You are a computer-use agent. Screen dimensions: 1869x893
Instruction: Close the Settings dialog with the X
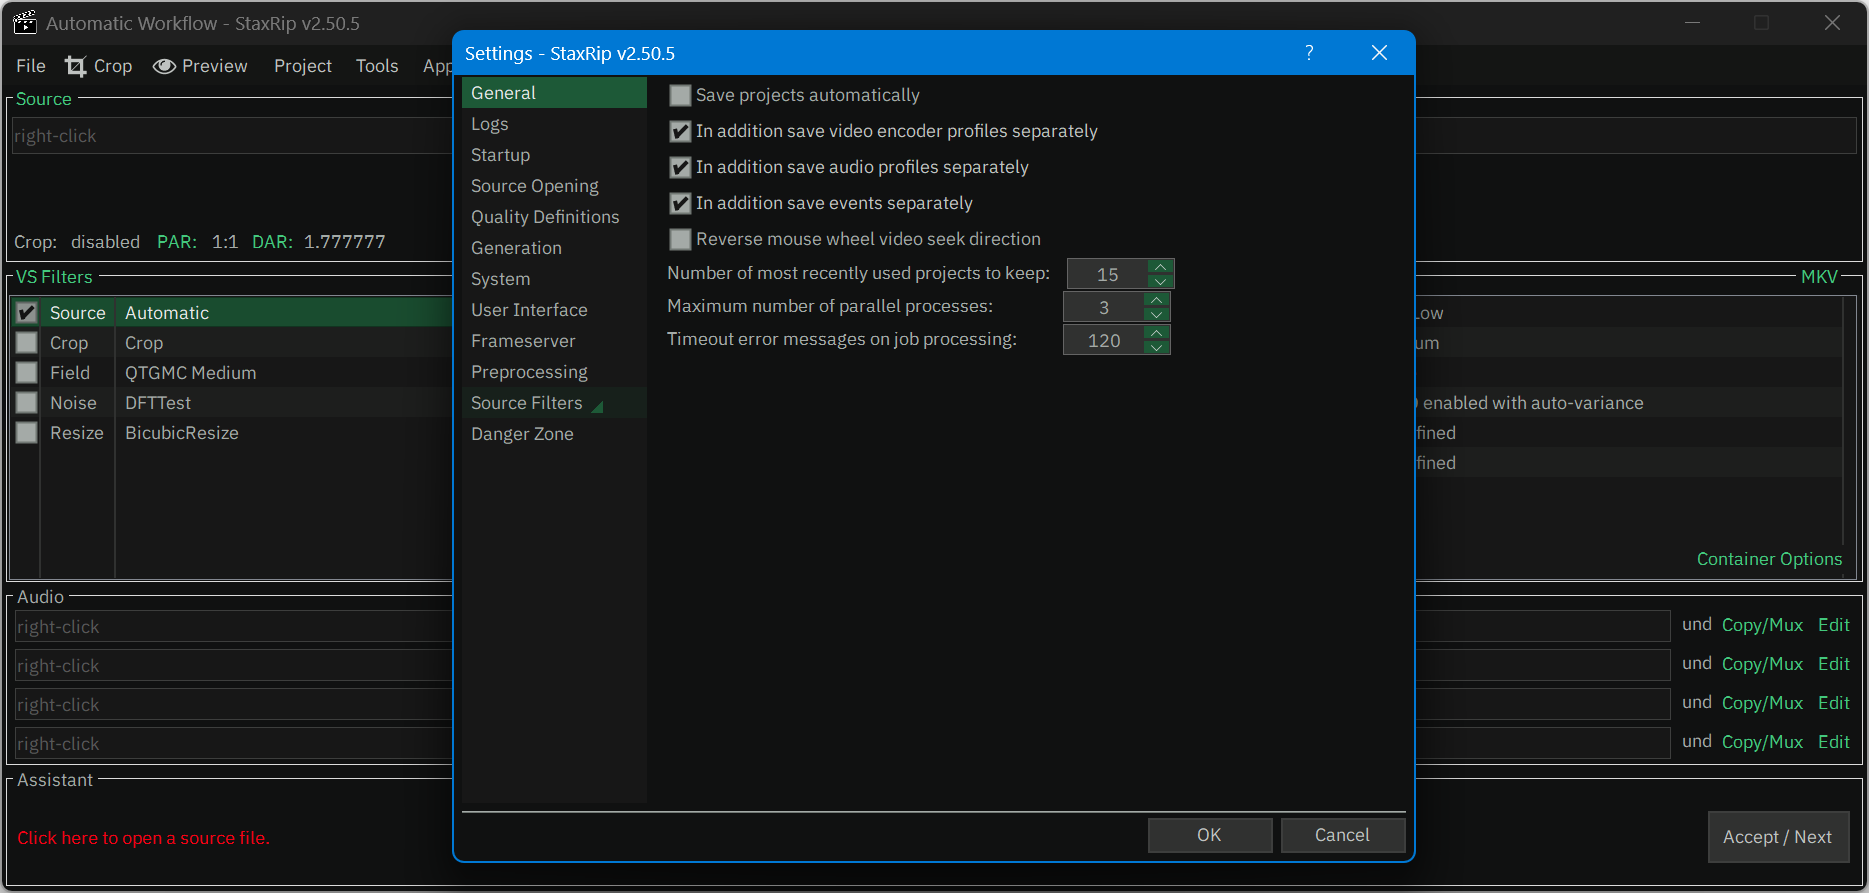(1379, 53)
